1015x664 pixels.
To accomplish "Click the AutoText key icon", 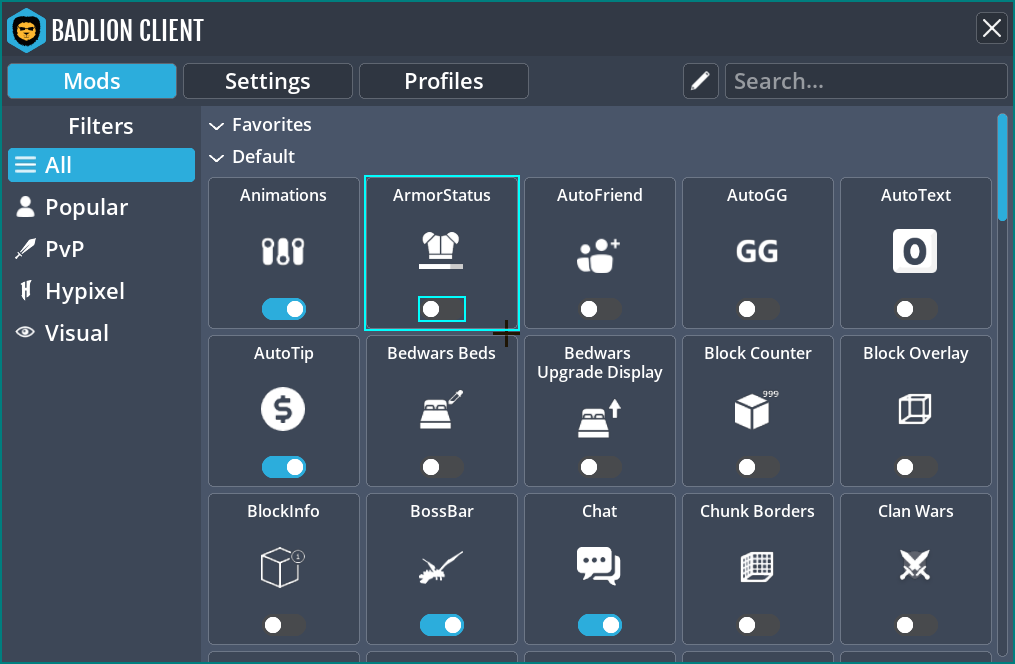I will pos(915,251).
